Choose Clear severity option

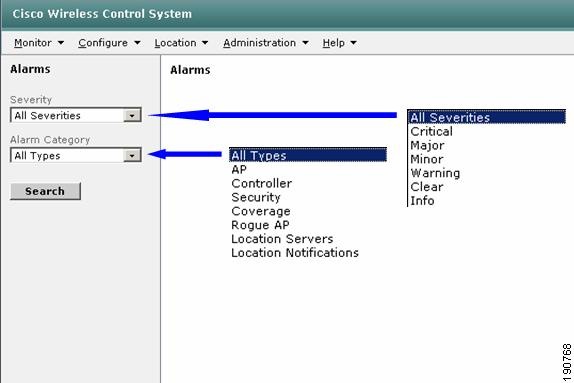427,187
